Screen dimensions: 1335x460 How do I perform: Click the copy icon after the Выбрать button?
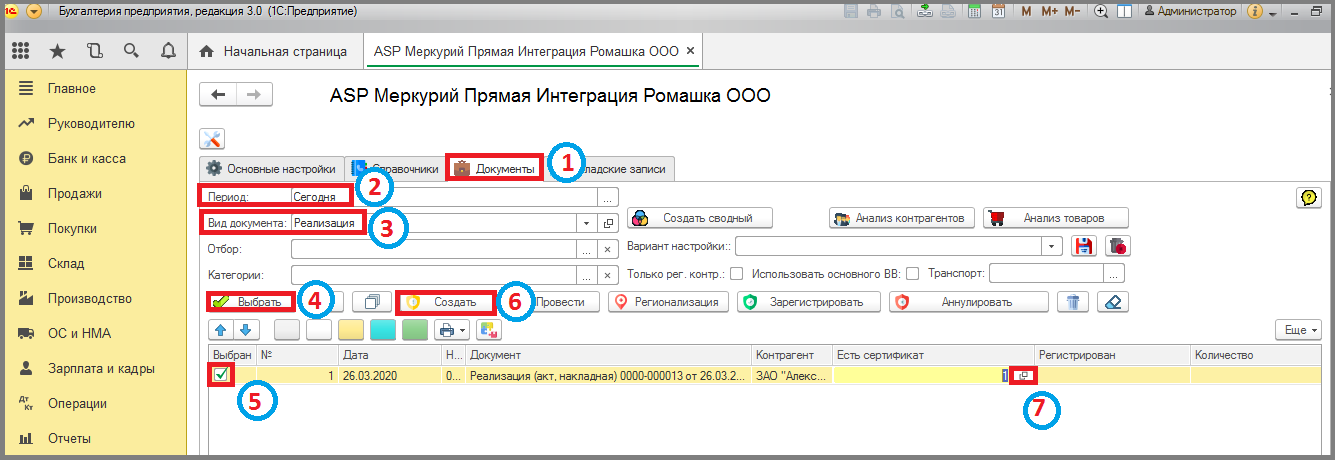coord(371,302)
